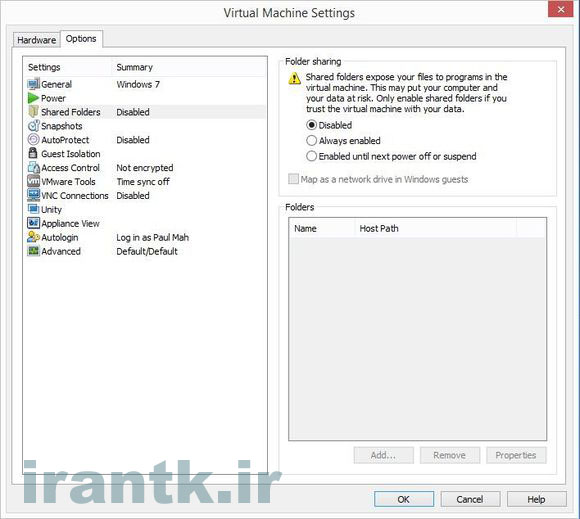Viewport: 580px width, 519px height.
Task: Click the Disabled summary for VNC Connections
Action: (133, 196)
